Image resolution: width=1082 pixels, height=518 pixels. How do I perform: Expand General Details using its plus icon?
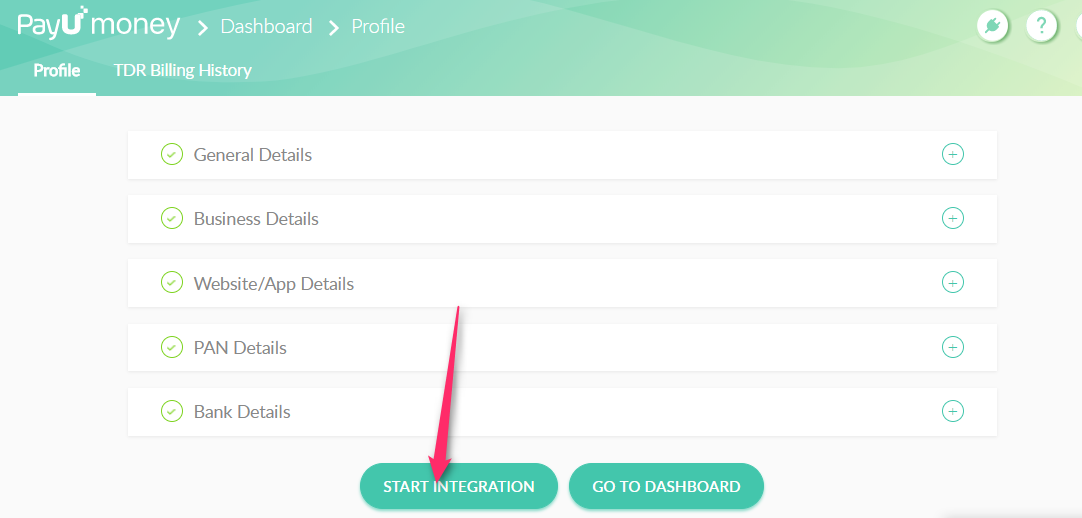click(x=953, y=155)
